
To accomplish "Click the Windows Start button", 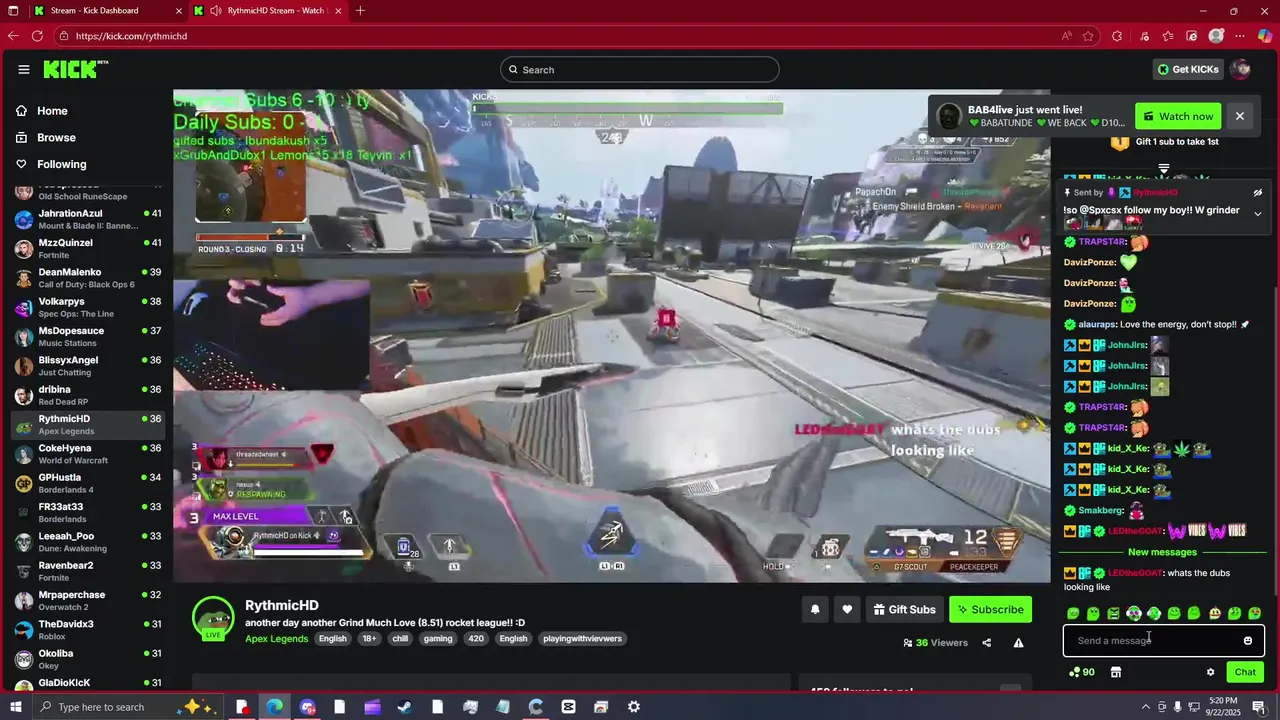I will [x=14, y=707].
